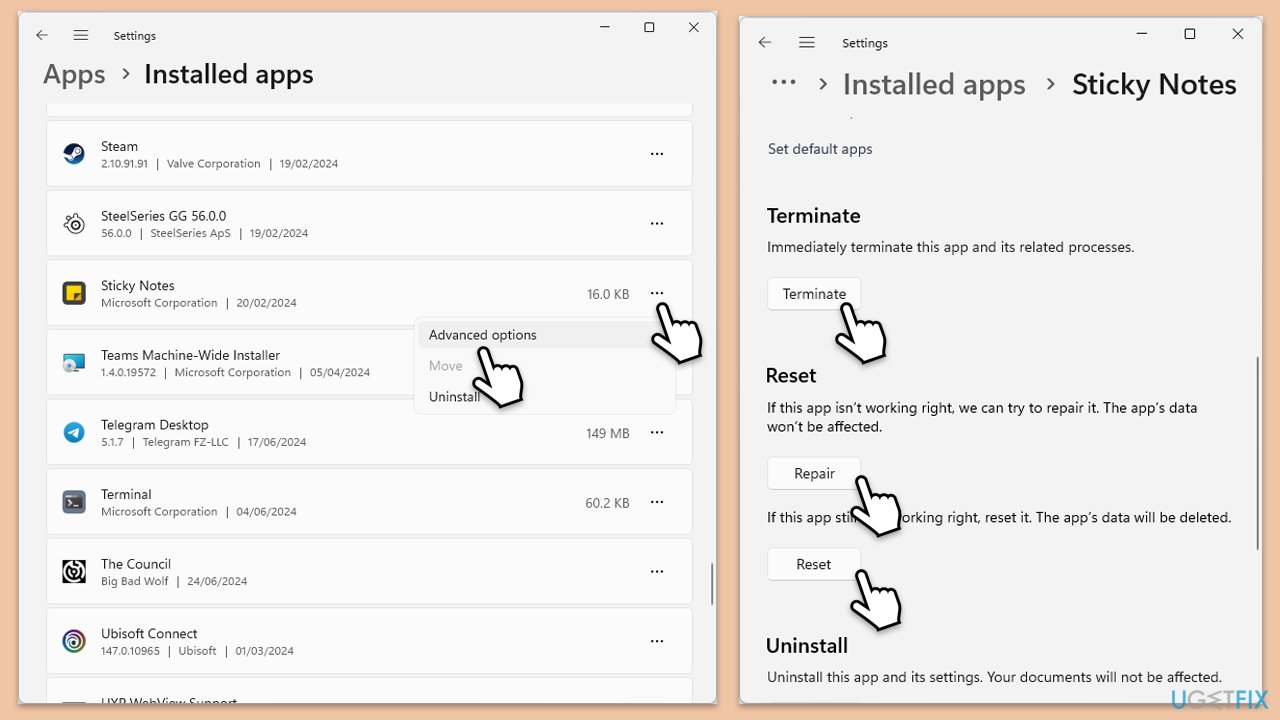Open hamburger menu in Sticky Notes window
Screen dimensions: 1280x720
point(807,43)
